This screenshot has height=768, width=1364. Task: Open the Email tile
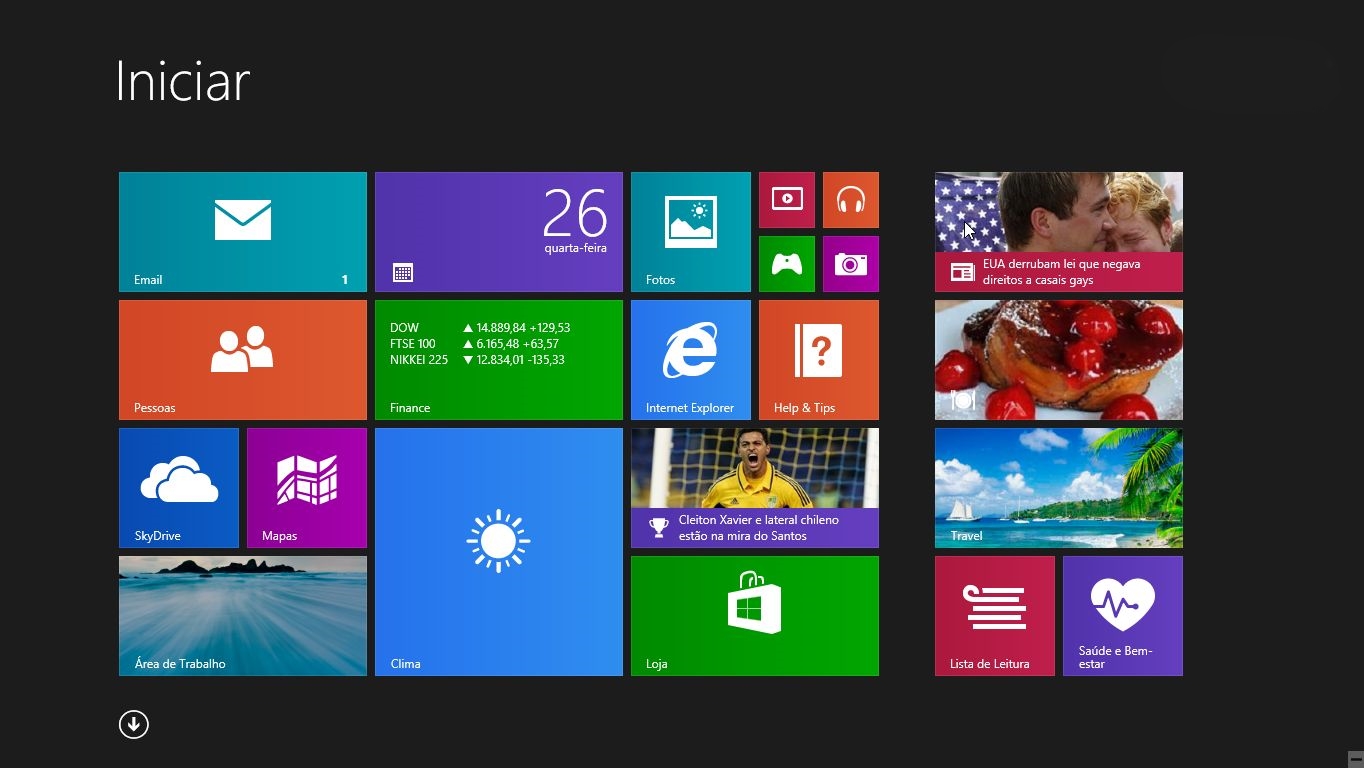pos(243,232)
